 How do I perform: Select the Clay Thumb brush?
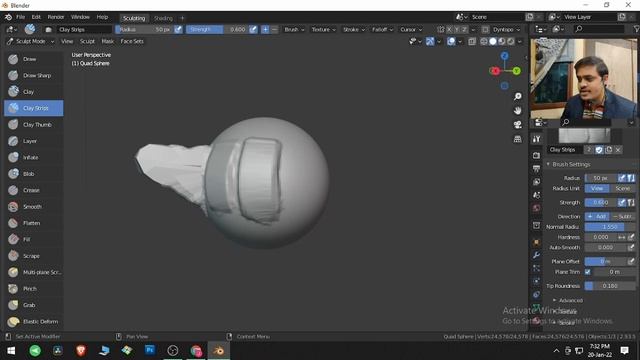[x=33, y=124]
